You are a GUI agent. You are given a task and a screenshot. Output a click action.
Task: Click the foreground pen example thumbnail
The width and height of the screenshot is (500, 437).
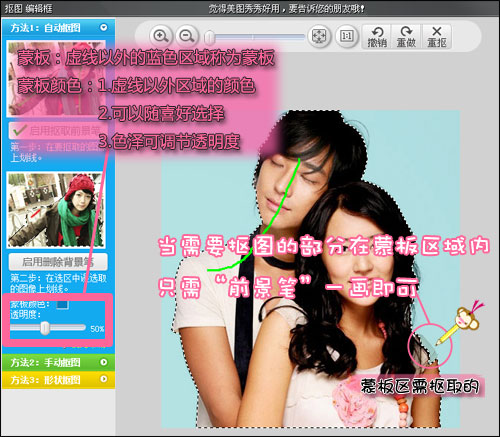coord(56,78)
